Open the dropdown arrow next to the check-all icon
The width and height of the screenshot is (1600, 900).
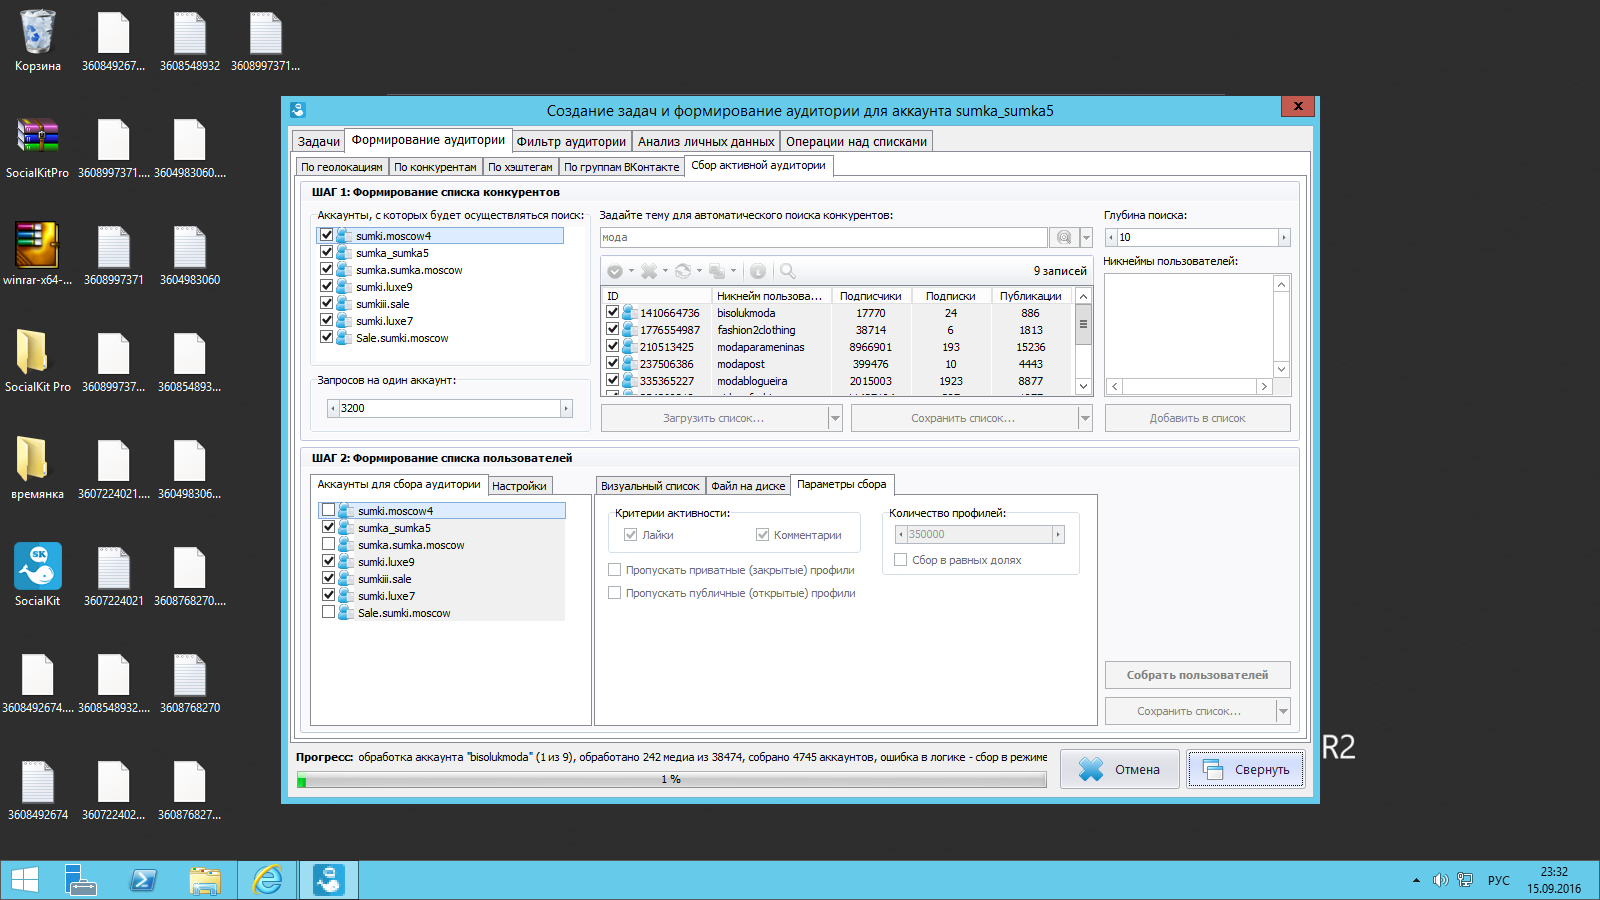pos(631,271)
